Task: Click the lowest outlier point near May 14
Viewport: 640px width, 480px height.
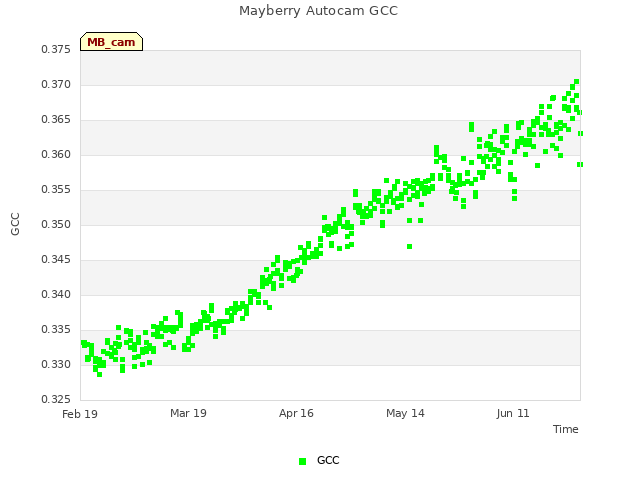Action: tap(409, 247)
